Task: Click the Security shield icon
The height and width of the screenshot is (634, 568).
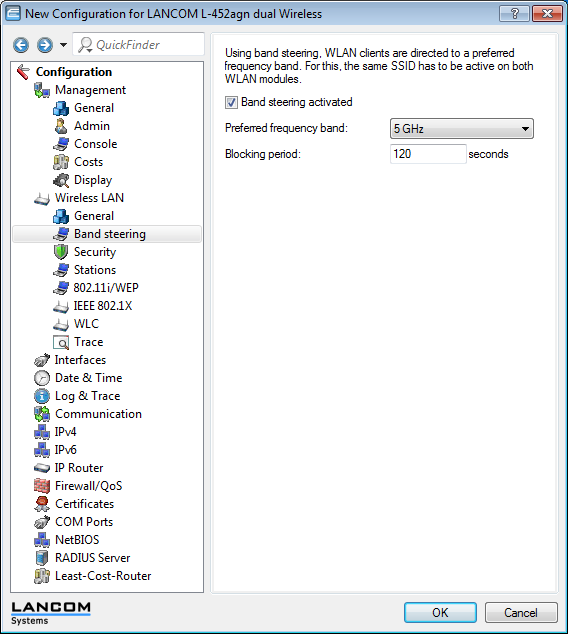Action: pos(61,252)
